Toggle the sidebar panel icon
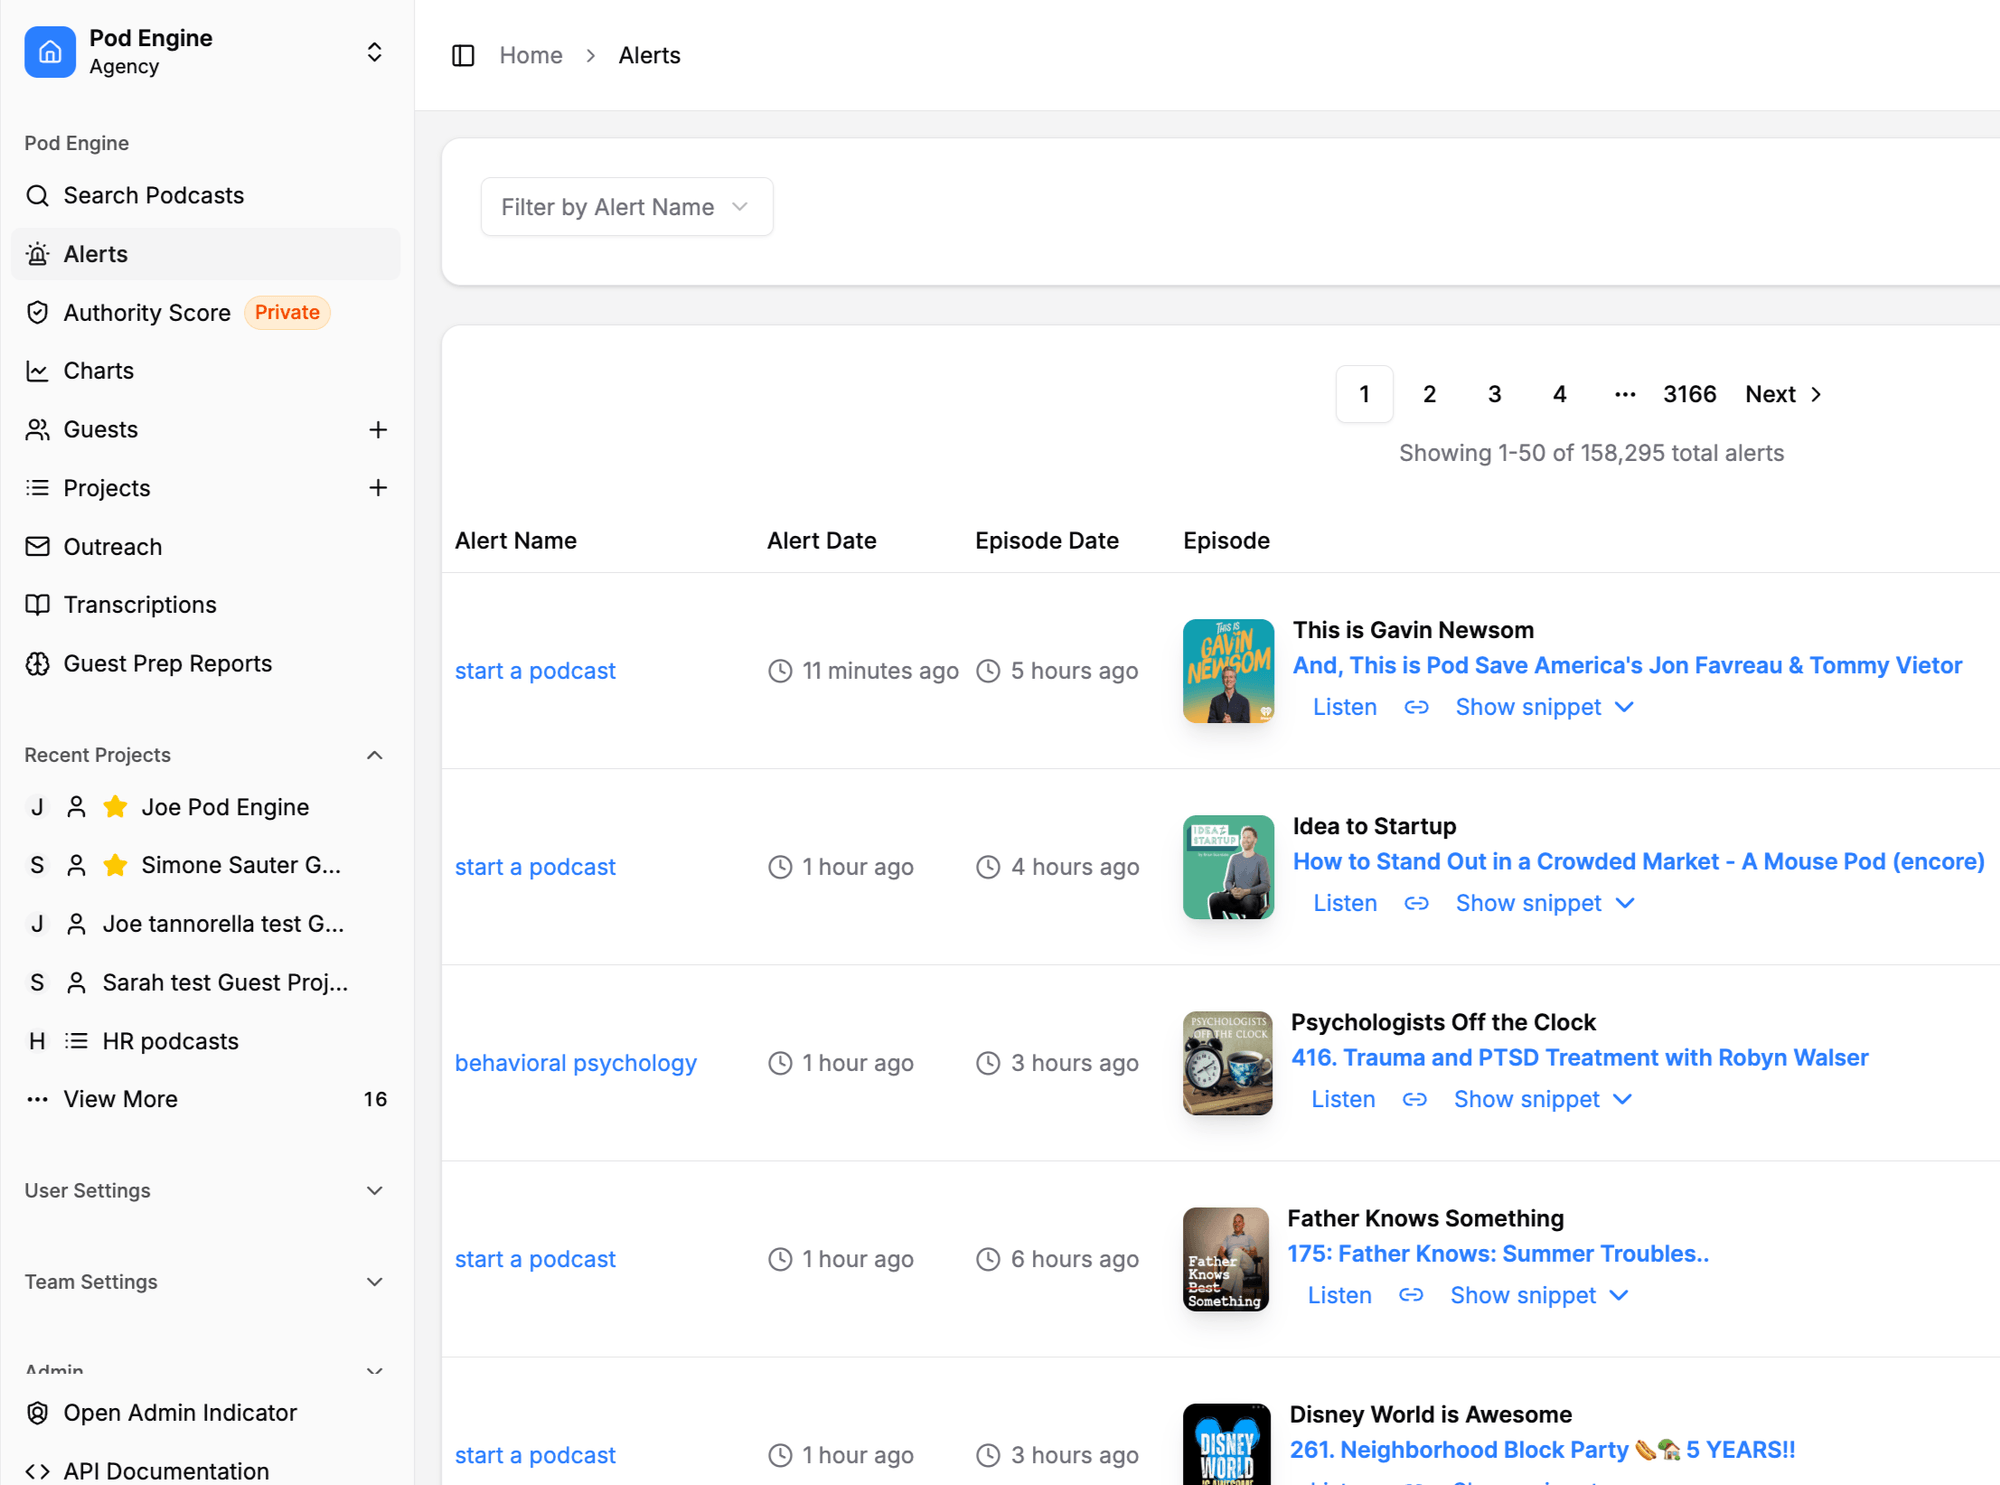2000x1485 pixels. [x=463, y=55]
